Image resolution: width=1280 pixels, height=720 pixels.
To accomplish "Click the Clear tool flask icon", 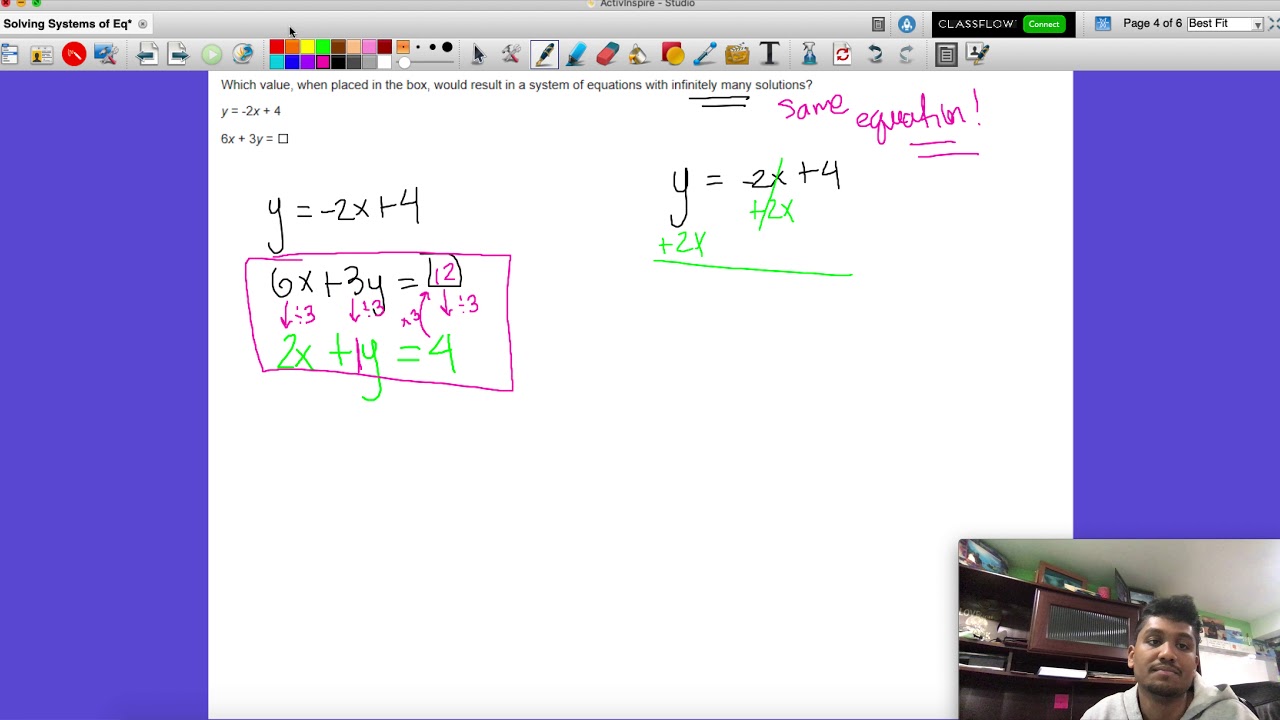I will click(x=809, y=54).
